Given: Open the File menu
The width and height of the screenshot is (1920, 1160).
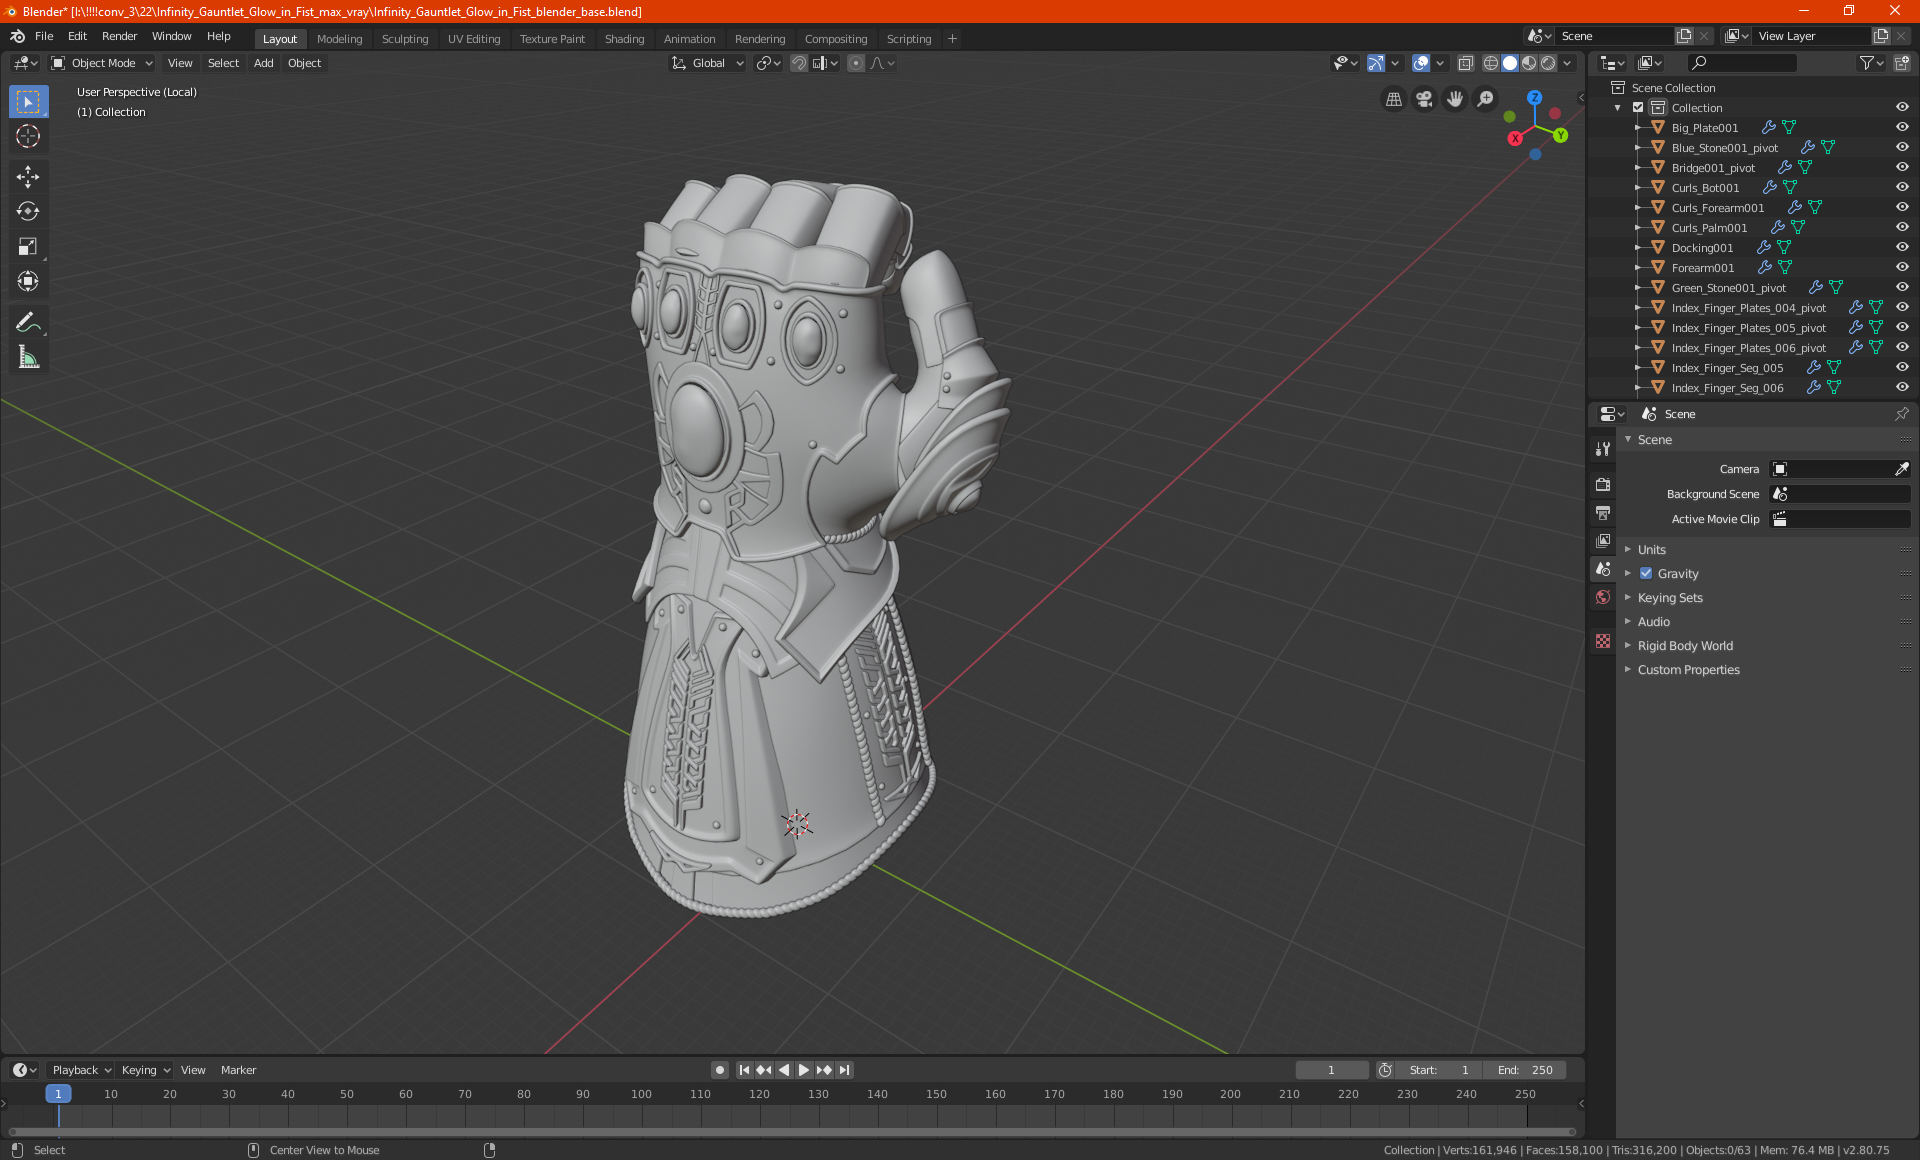Looking at the screenshot, I should tap(44, 36).
